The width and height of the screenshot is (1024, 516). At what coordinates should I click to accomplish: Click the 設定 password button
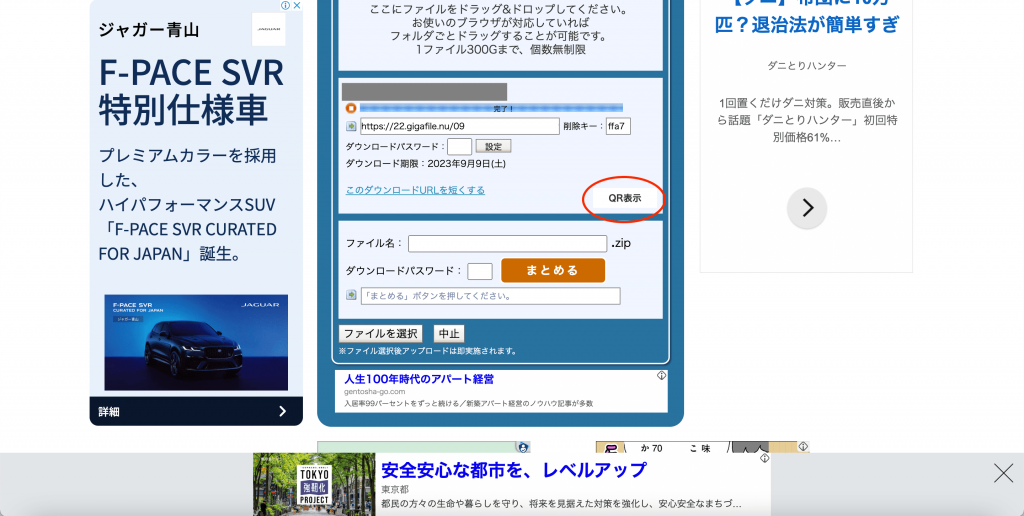pos(493,146)
